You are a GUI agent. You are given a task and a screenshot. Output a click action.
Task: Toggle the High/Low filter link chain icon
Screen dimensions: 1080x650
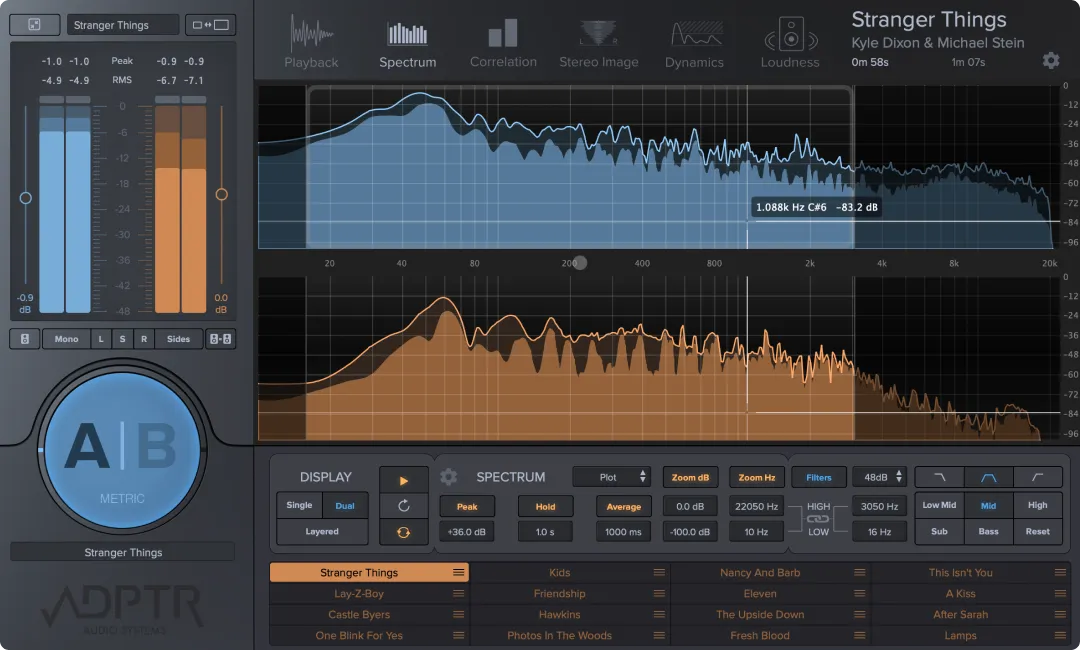pyautogui.click(x=818, y=518)
